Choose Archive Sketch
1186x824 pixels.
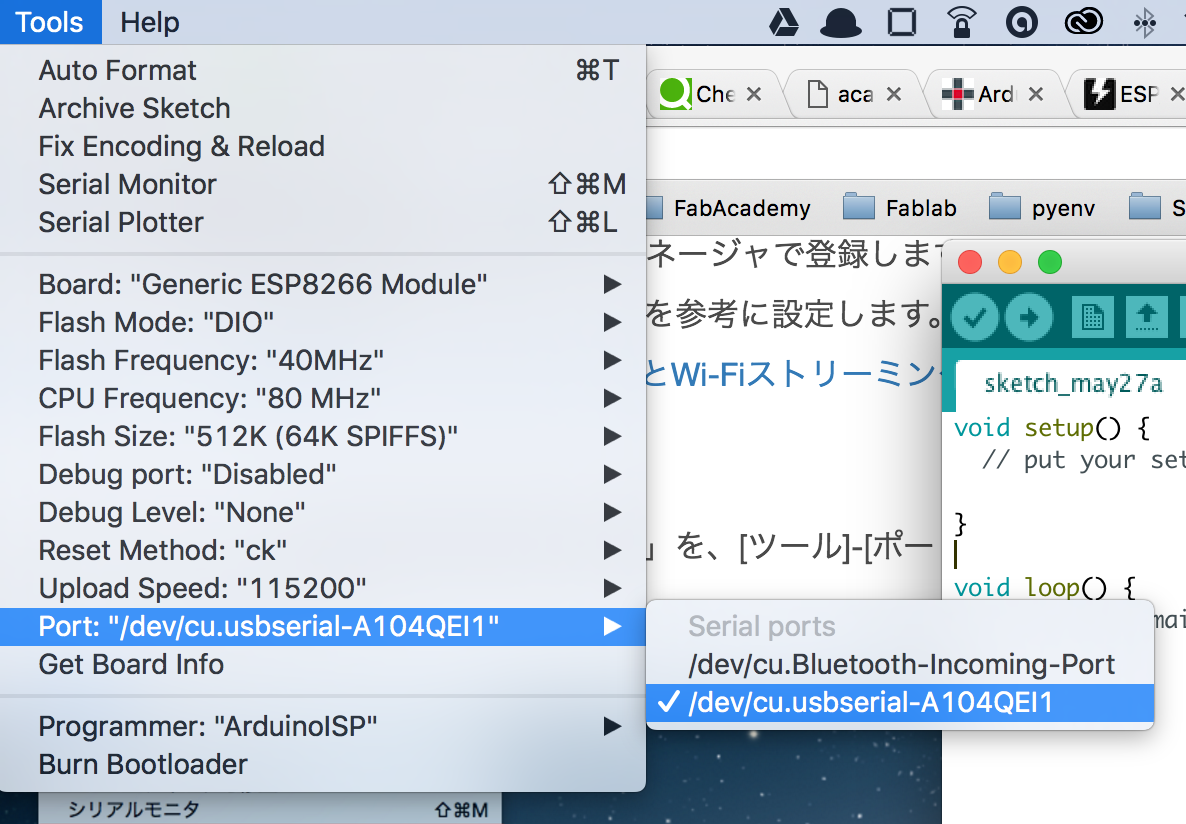323,108
